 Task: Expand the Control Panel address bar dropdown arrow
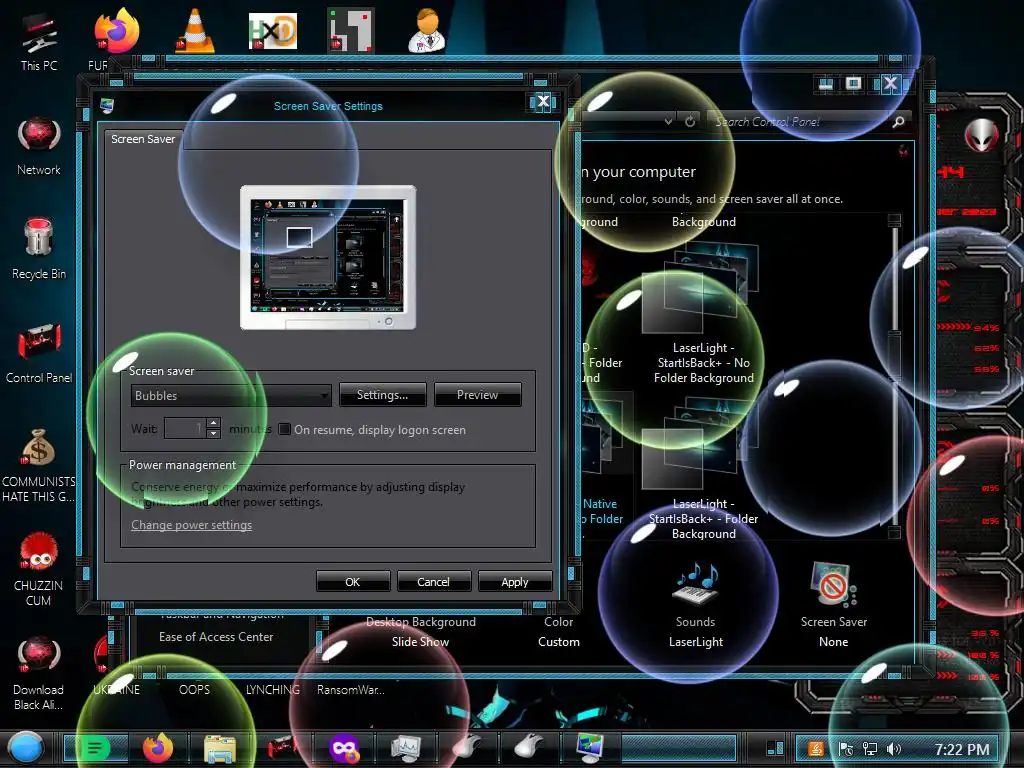668,121
